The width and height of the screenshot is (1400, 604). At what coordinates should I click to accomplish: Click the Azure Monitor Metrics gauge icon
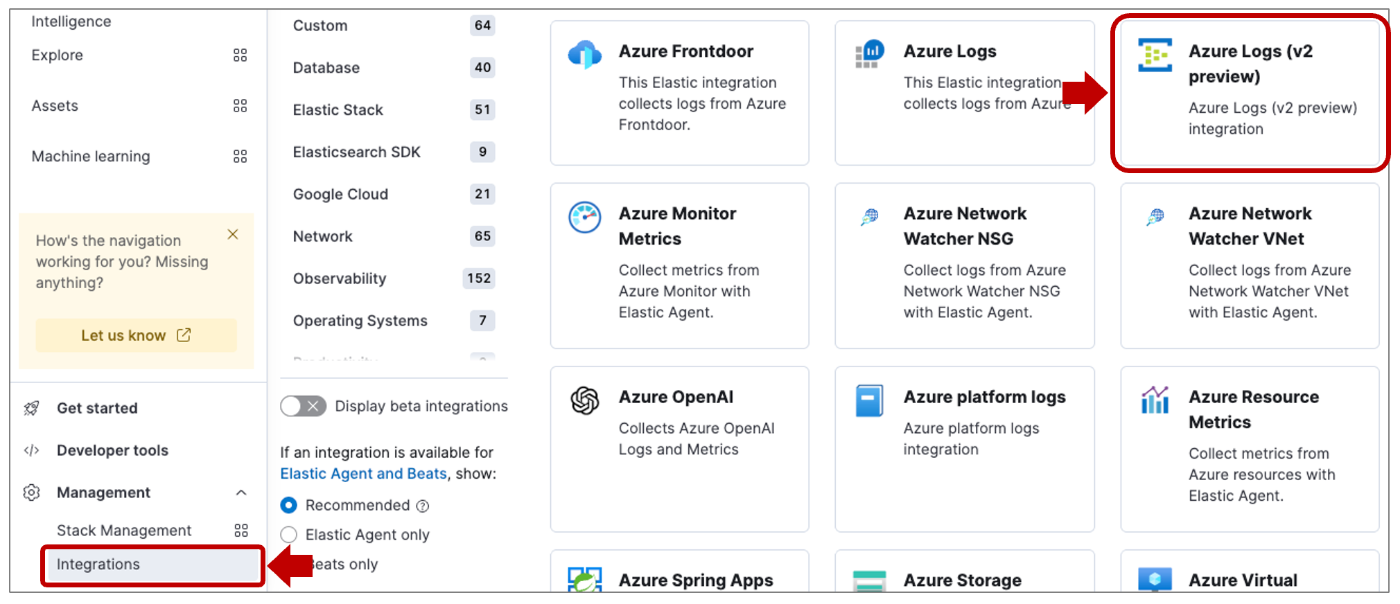pos(585,217)
